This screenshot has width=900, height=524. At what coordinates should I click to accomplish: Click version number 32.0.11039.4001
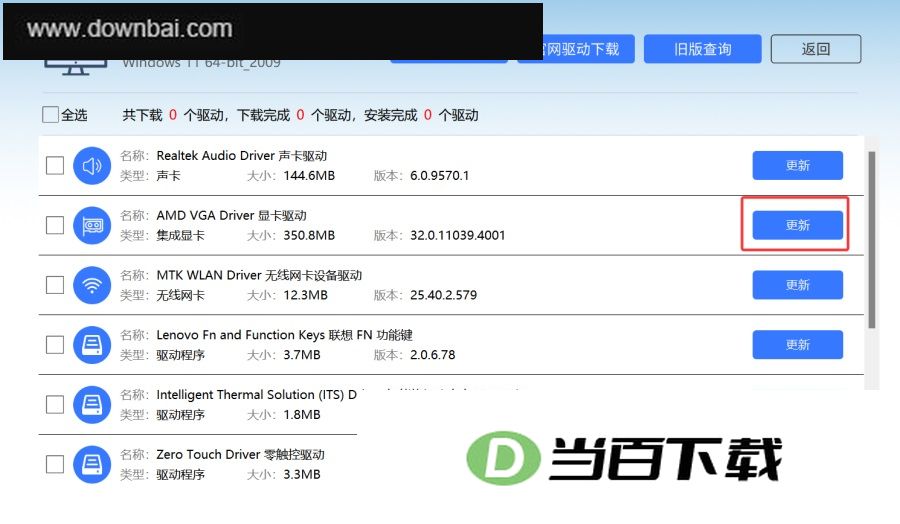pos(457,235)
